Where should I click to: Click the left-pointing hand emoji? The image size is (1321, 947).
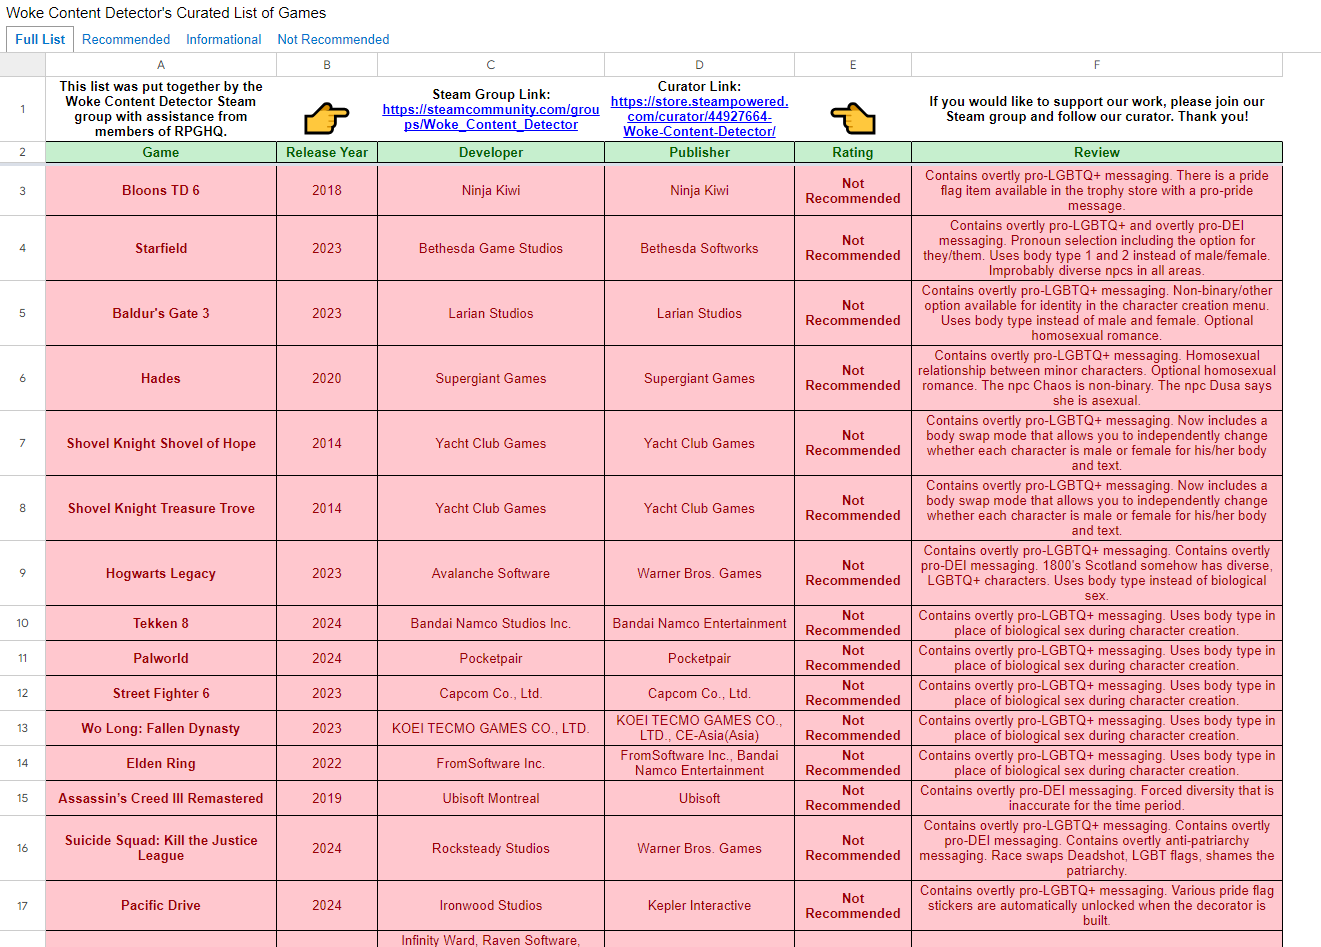coord(853,118)
